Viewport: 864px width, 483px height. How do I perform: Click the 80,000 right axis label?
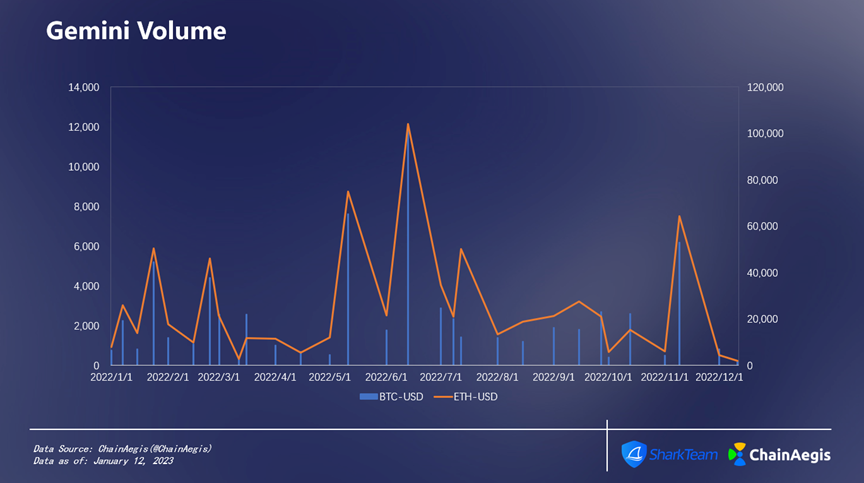pos(763,180)
